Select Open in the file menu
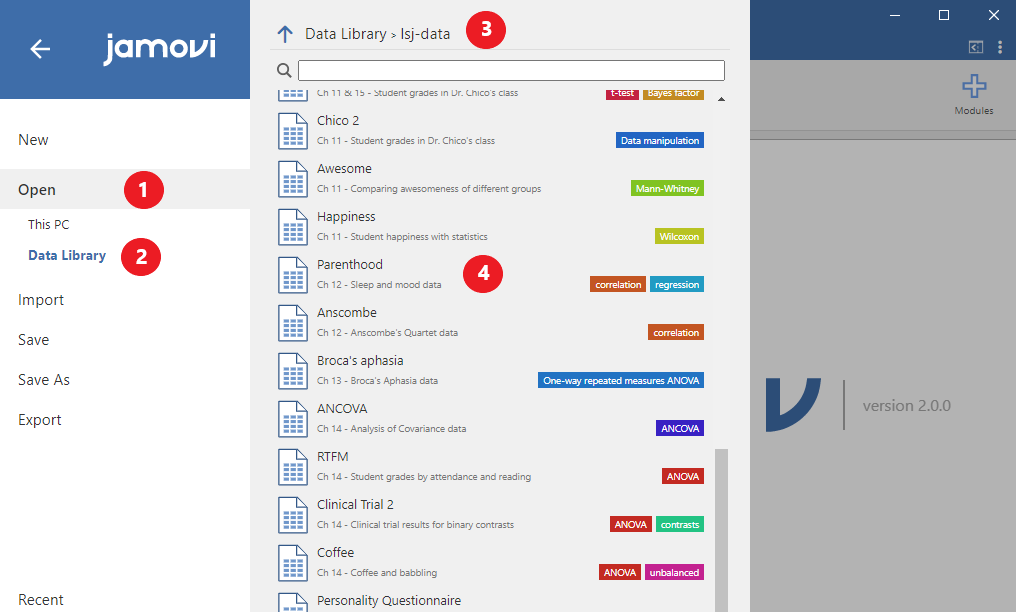The height and width of the screenshot is (612, 1016). [x=37, y=190]
